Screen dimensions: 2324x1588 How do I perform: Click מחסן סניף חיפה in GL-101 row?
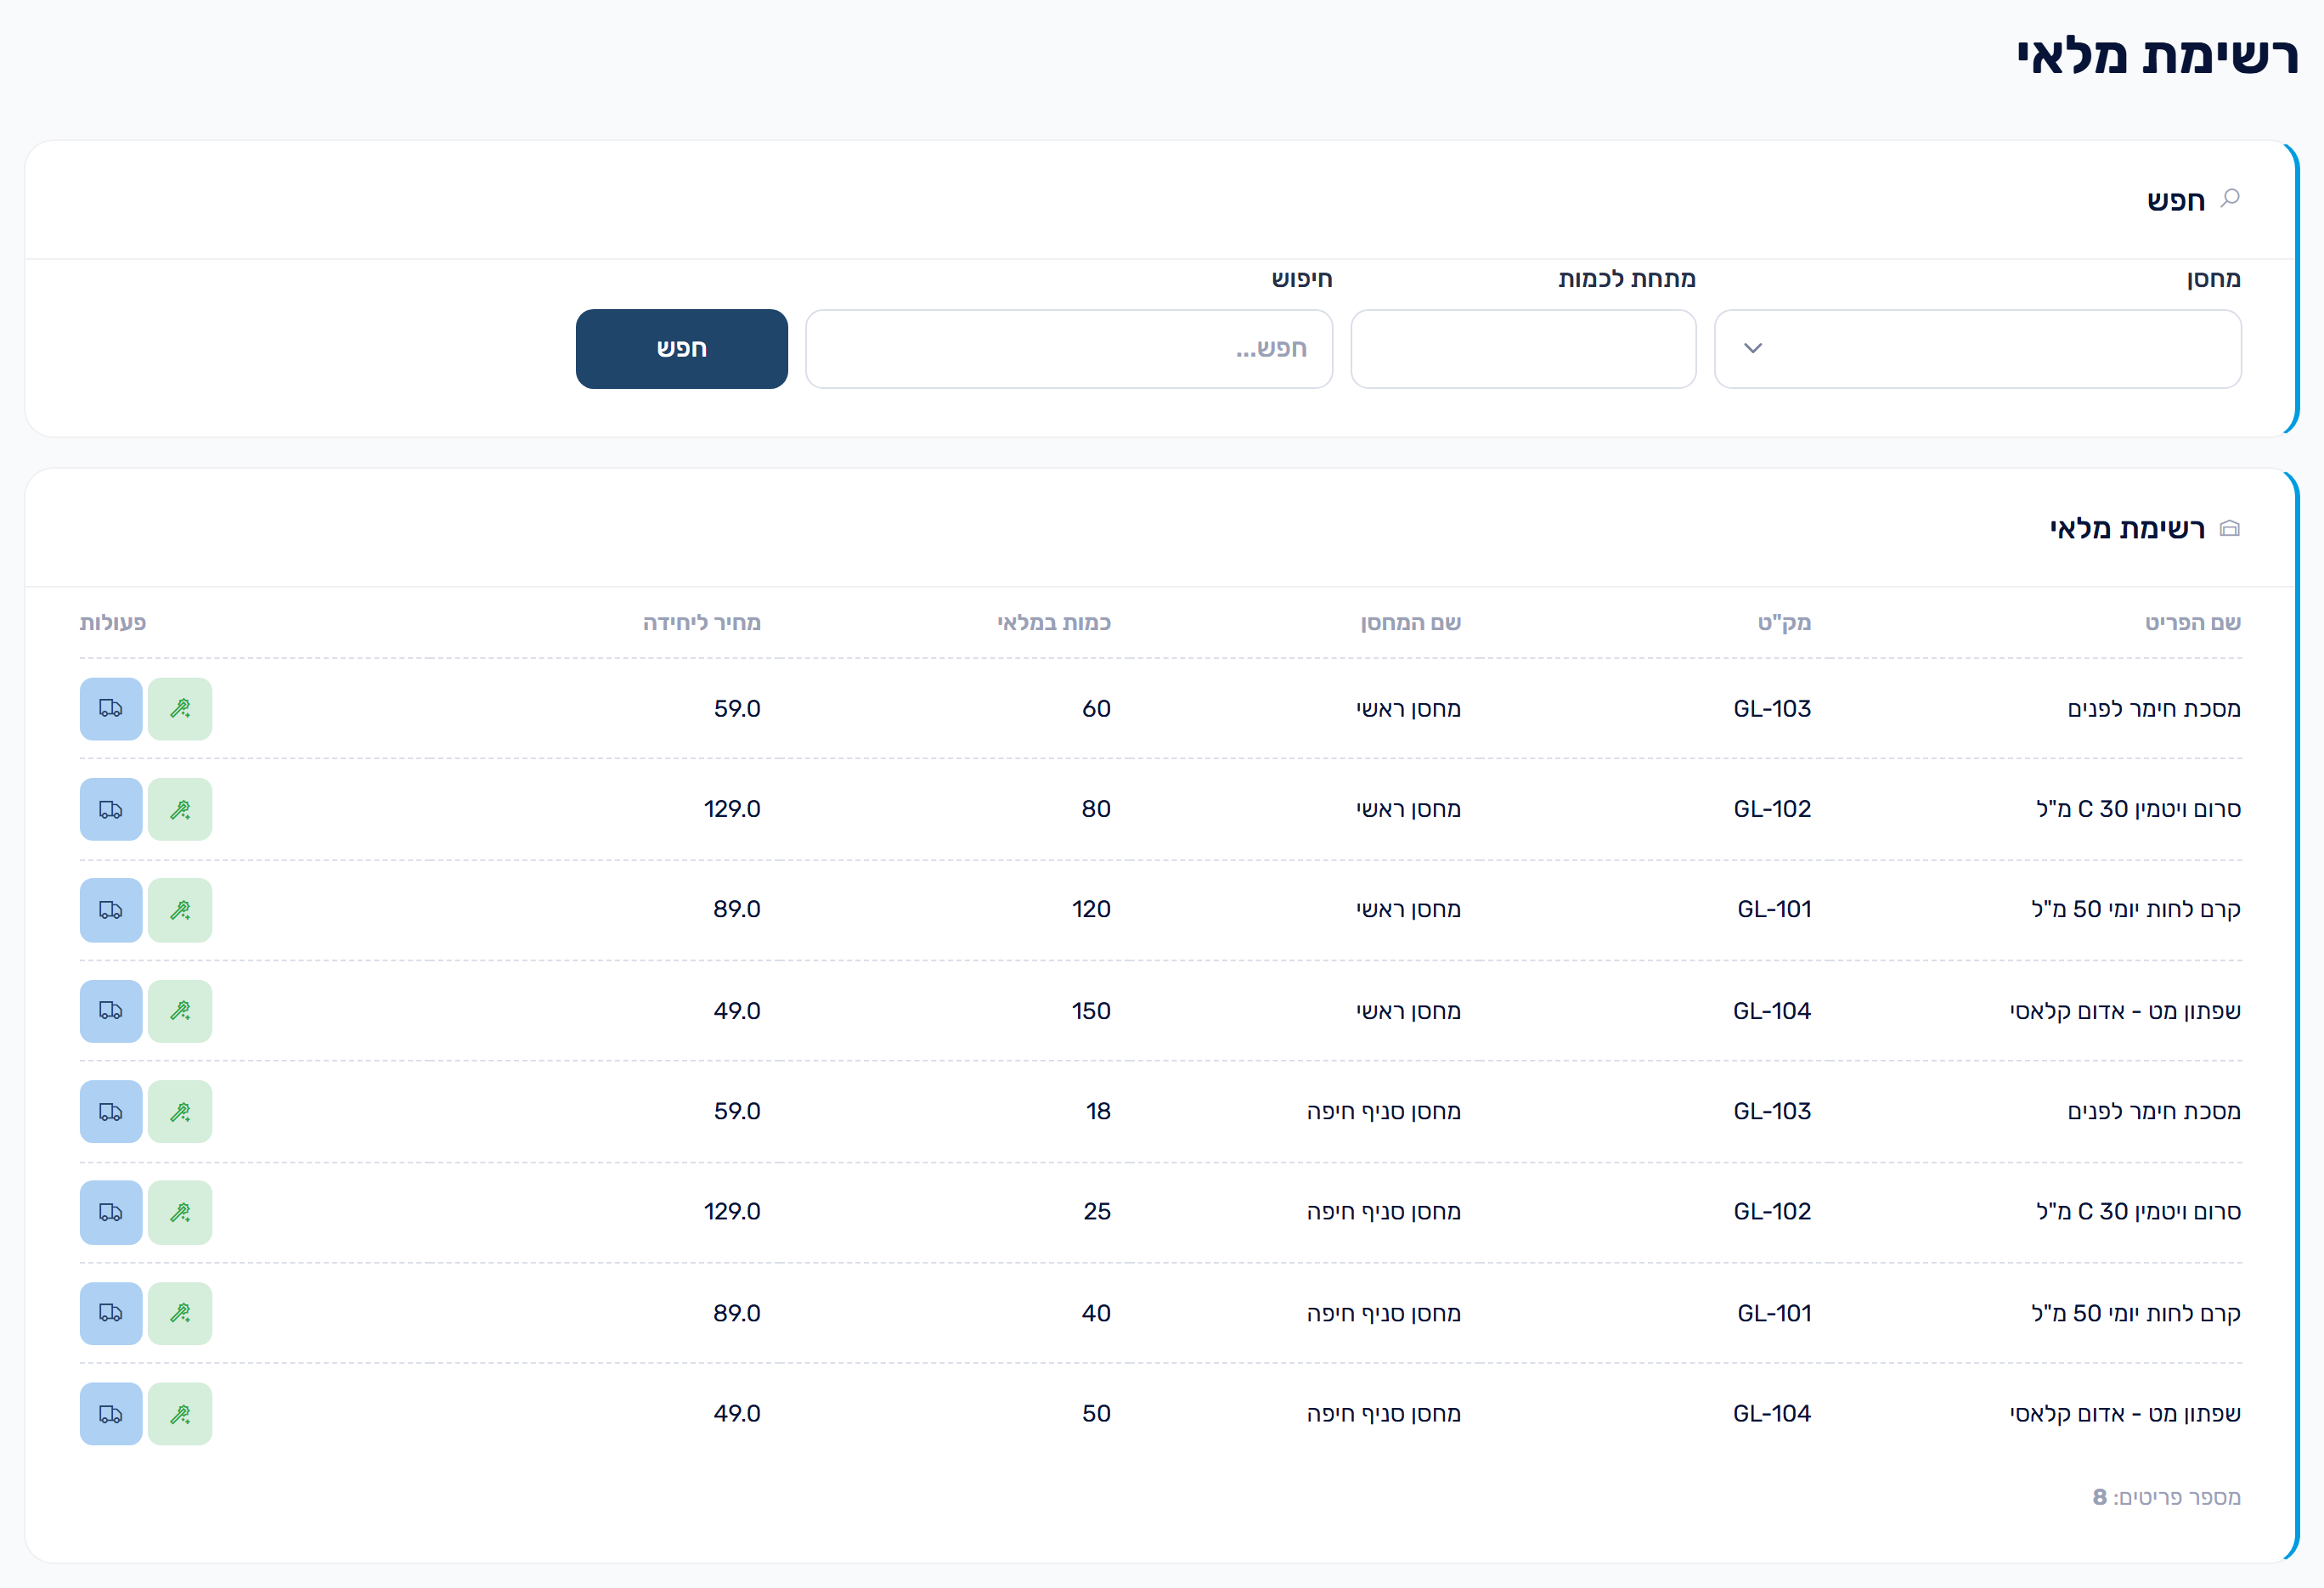point(1384,1314)
